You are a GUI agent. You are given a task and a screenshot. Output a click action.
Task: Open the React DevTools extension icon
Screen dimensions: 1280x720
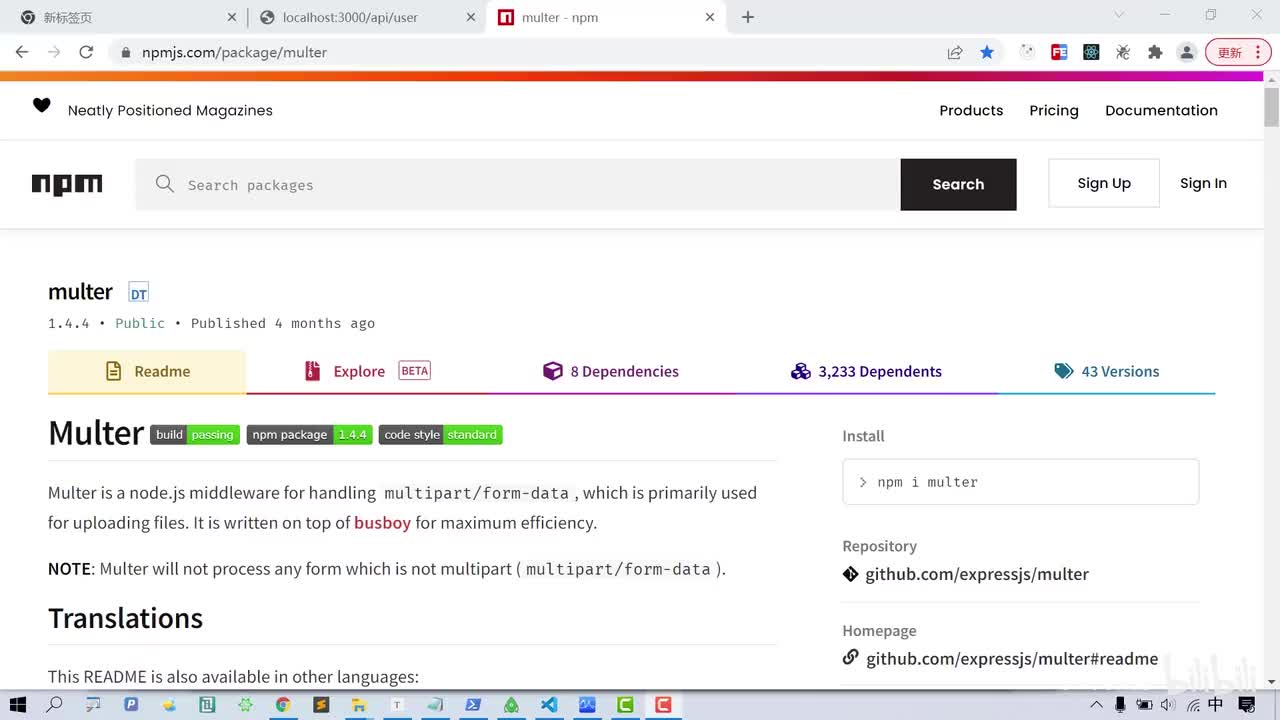(x=1091, y=52)
